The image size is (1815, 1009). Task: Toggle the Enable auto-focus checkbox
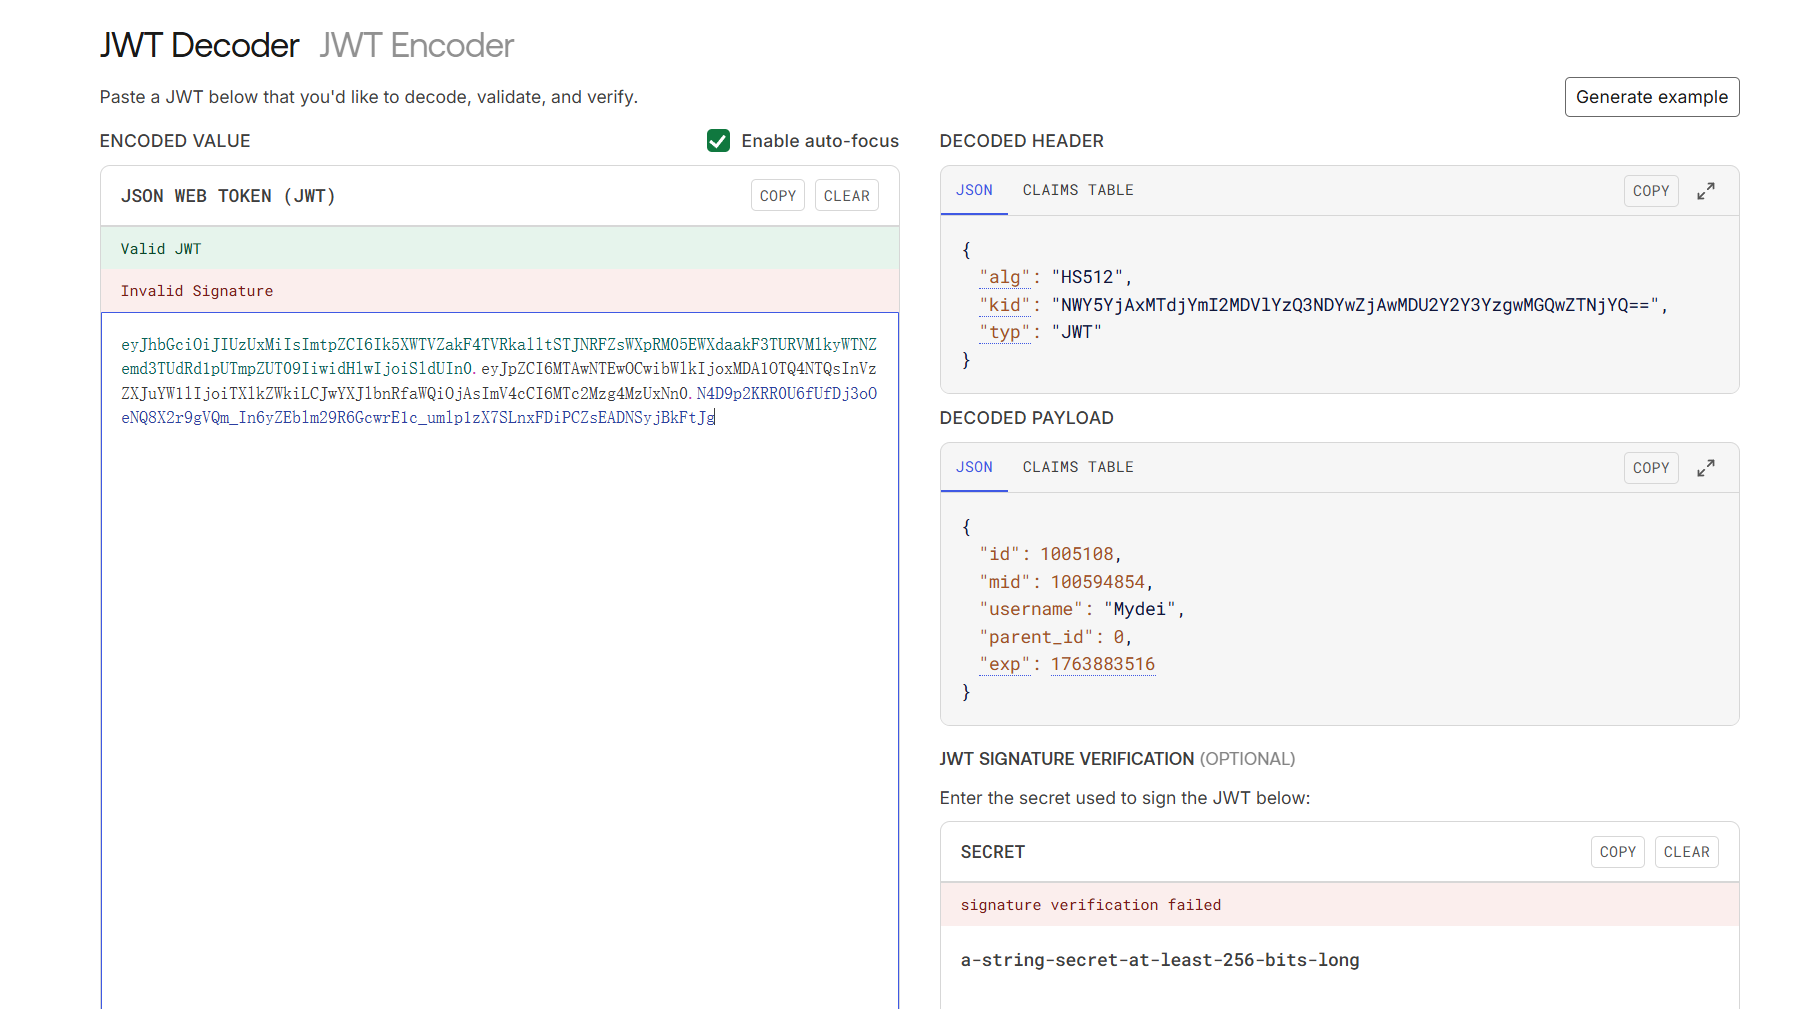click(x=718, y=141)
